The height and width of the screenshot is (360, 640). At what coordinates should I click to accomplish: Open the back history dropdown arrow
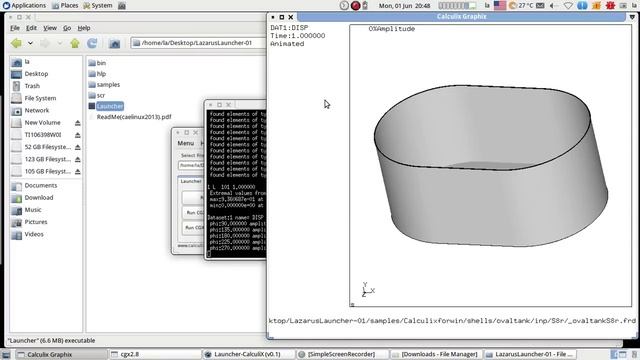tap(30, 43)
